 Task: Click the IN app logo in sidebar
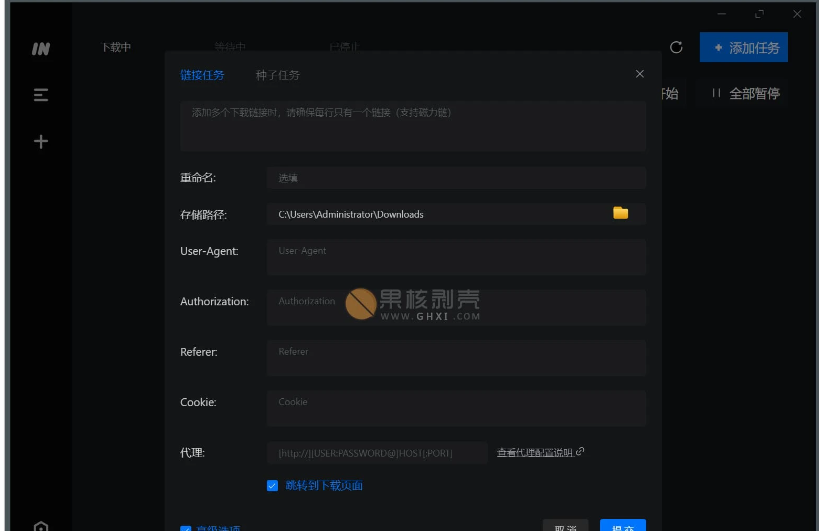click(x=41, y=49)
